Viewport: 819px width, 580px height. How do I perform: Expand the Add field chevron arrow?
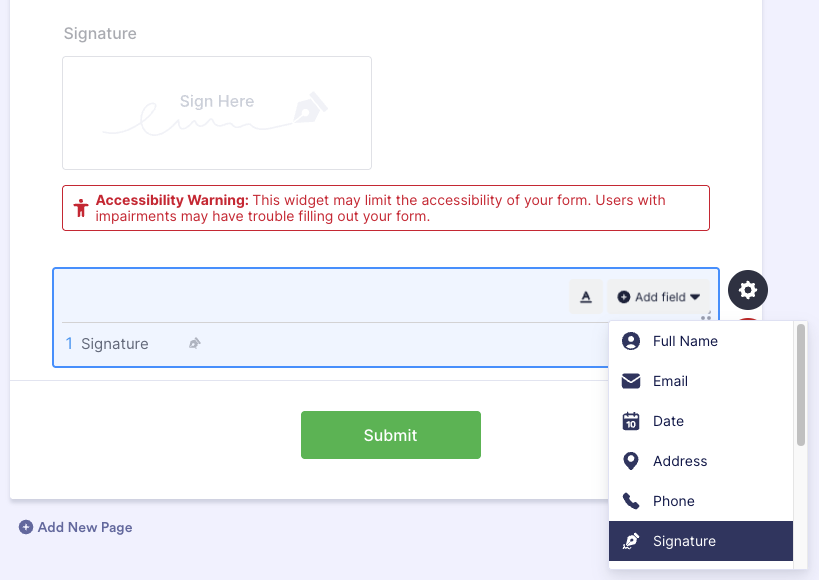tap(694, 296)
